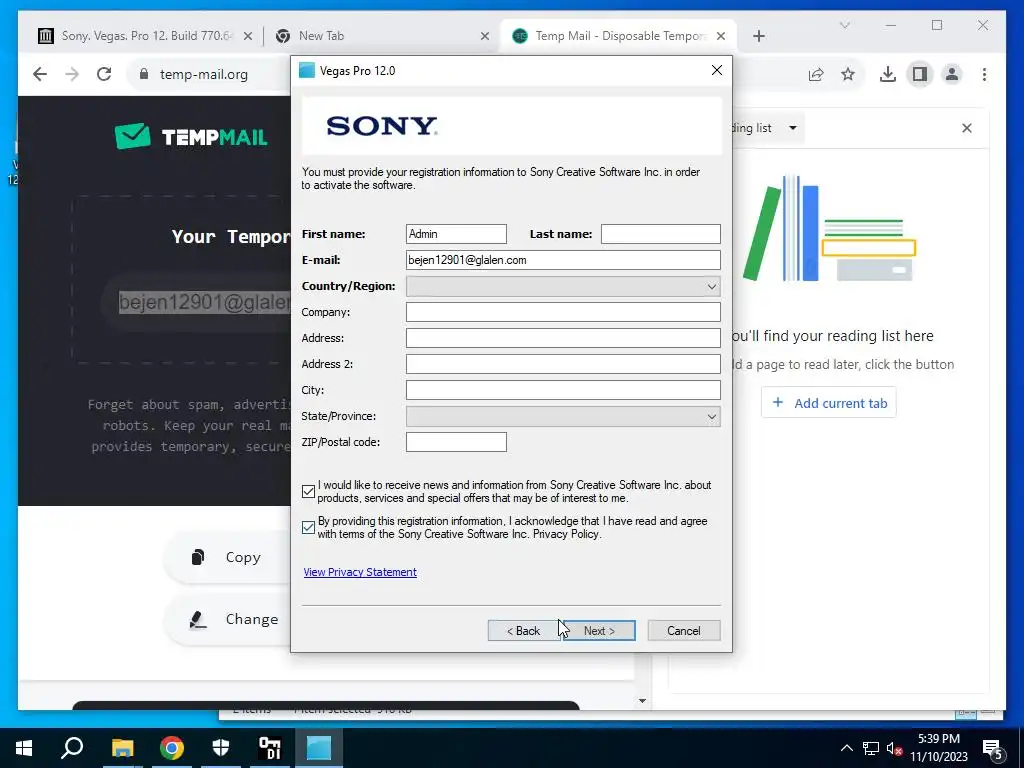Viewport: 1024px width, 768px height.
Task: Click the E-mail input field
Action: [x=563, y=260]
